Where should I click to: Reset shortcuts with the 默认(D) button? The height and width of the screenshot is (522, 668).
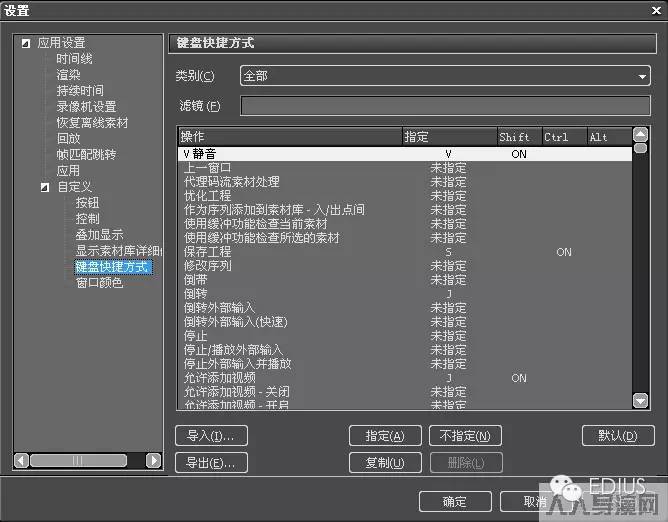point(617,436)
